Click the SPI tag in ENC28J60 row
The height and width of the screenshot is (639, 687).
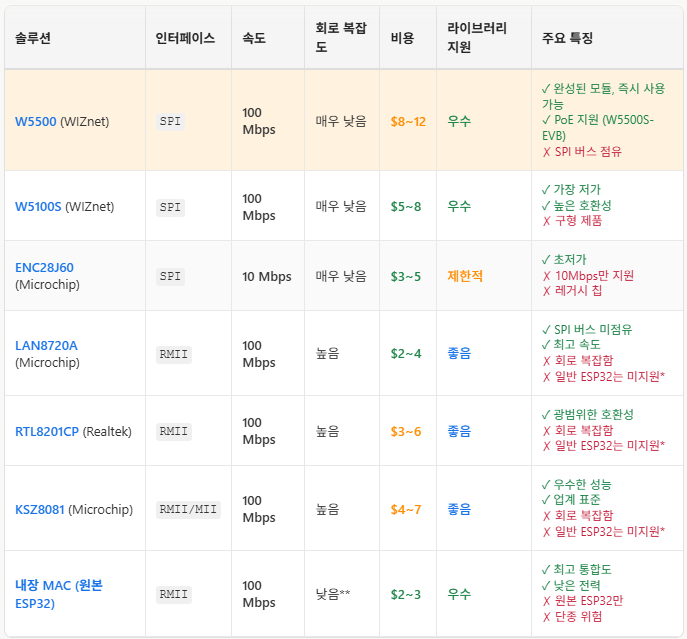click(x=170, y=276)
